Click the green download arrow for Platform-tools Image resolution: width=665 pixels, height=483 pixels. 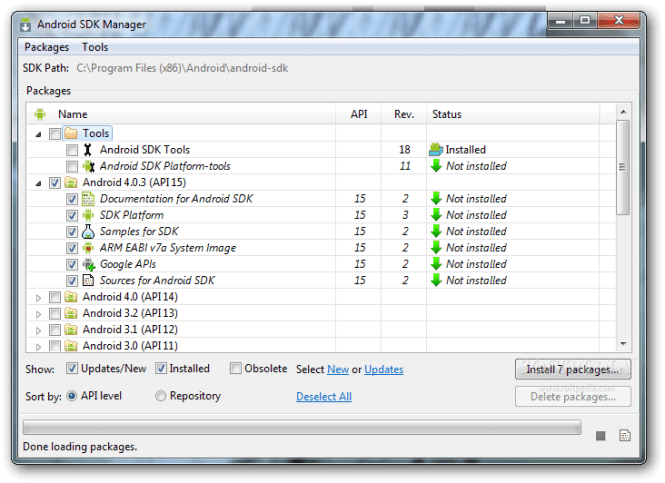point(436,166)
